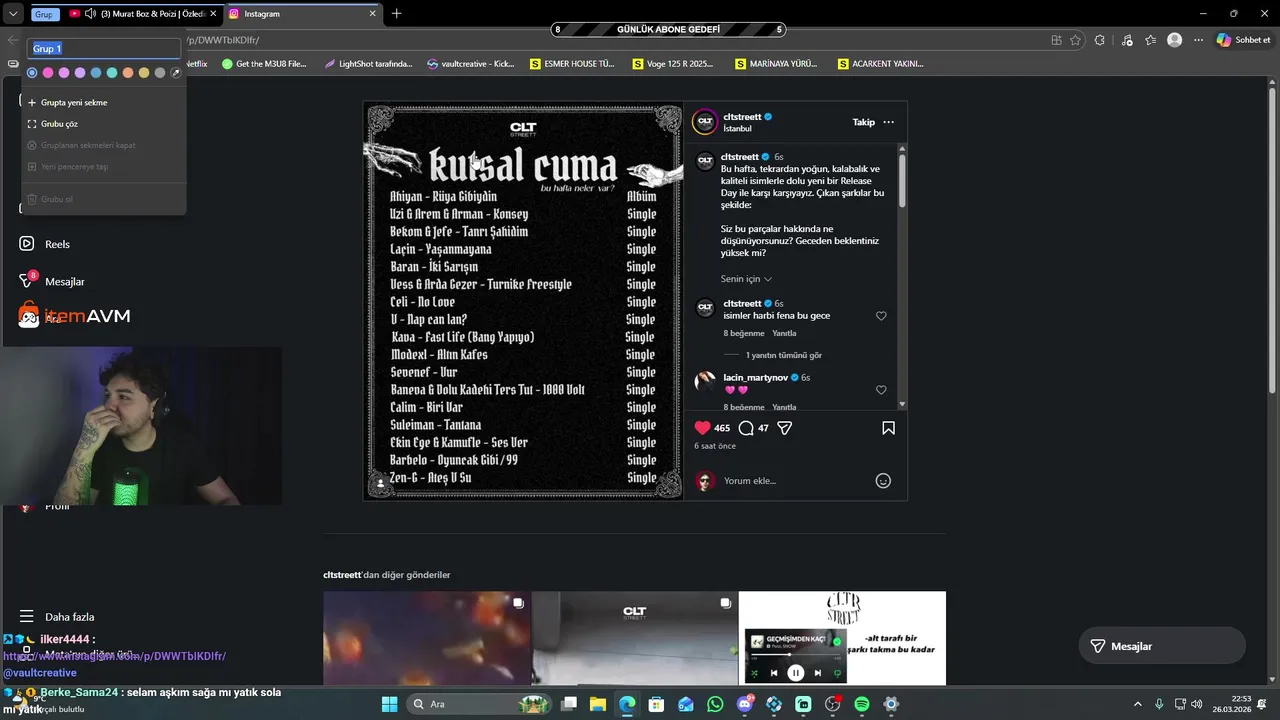Viewport: 1280px width, 720px height.
Task: Select the grey group color swatch
Action: pyautogui.click(x=160, y=73)
